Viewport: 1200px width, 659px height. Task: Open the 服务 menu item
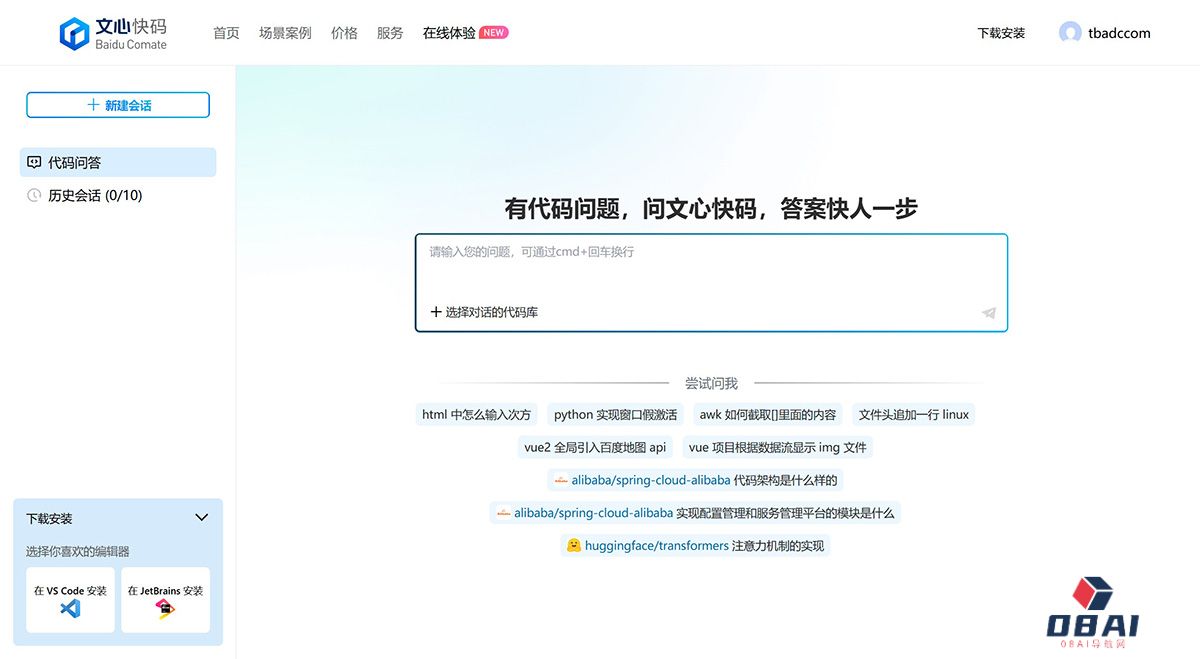(390, 32)
